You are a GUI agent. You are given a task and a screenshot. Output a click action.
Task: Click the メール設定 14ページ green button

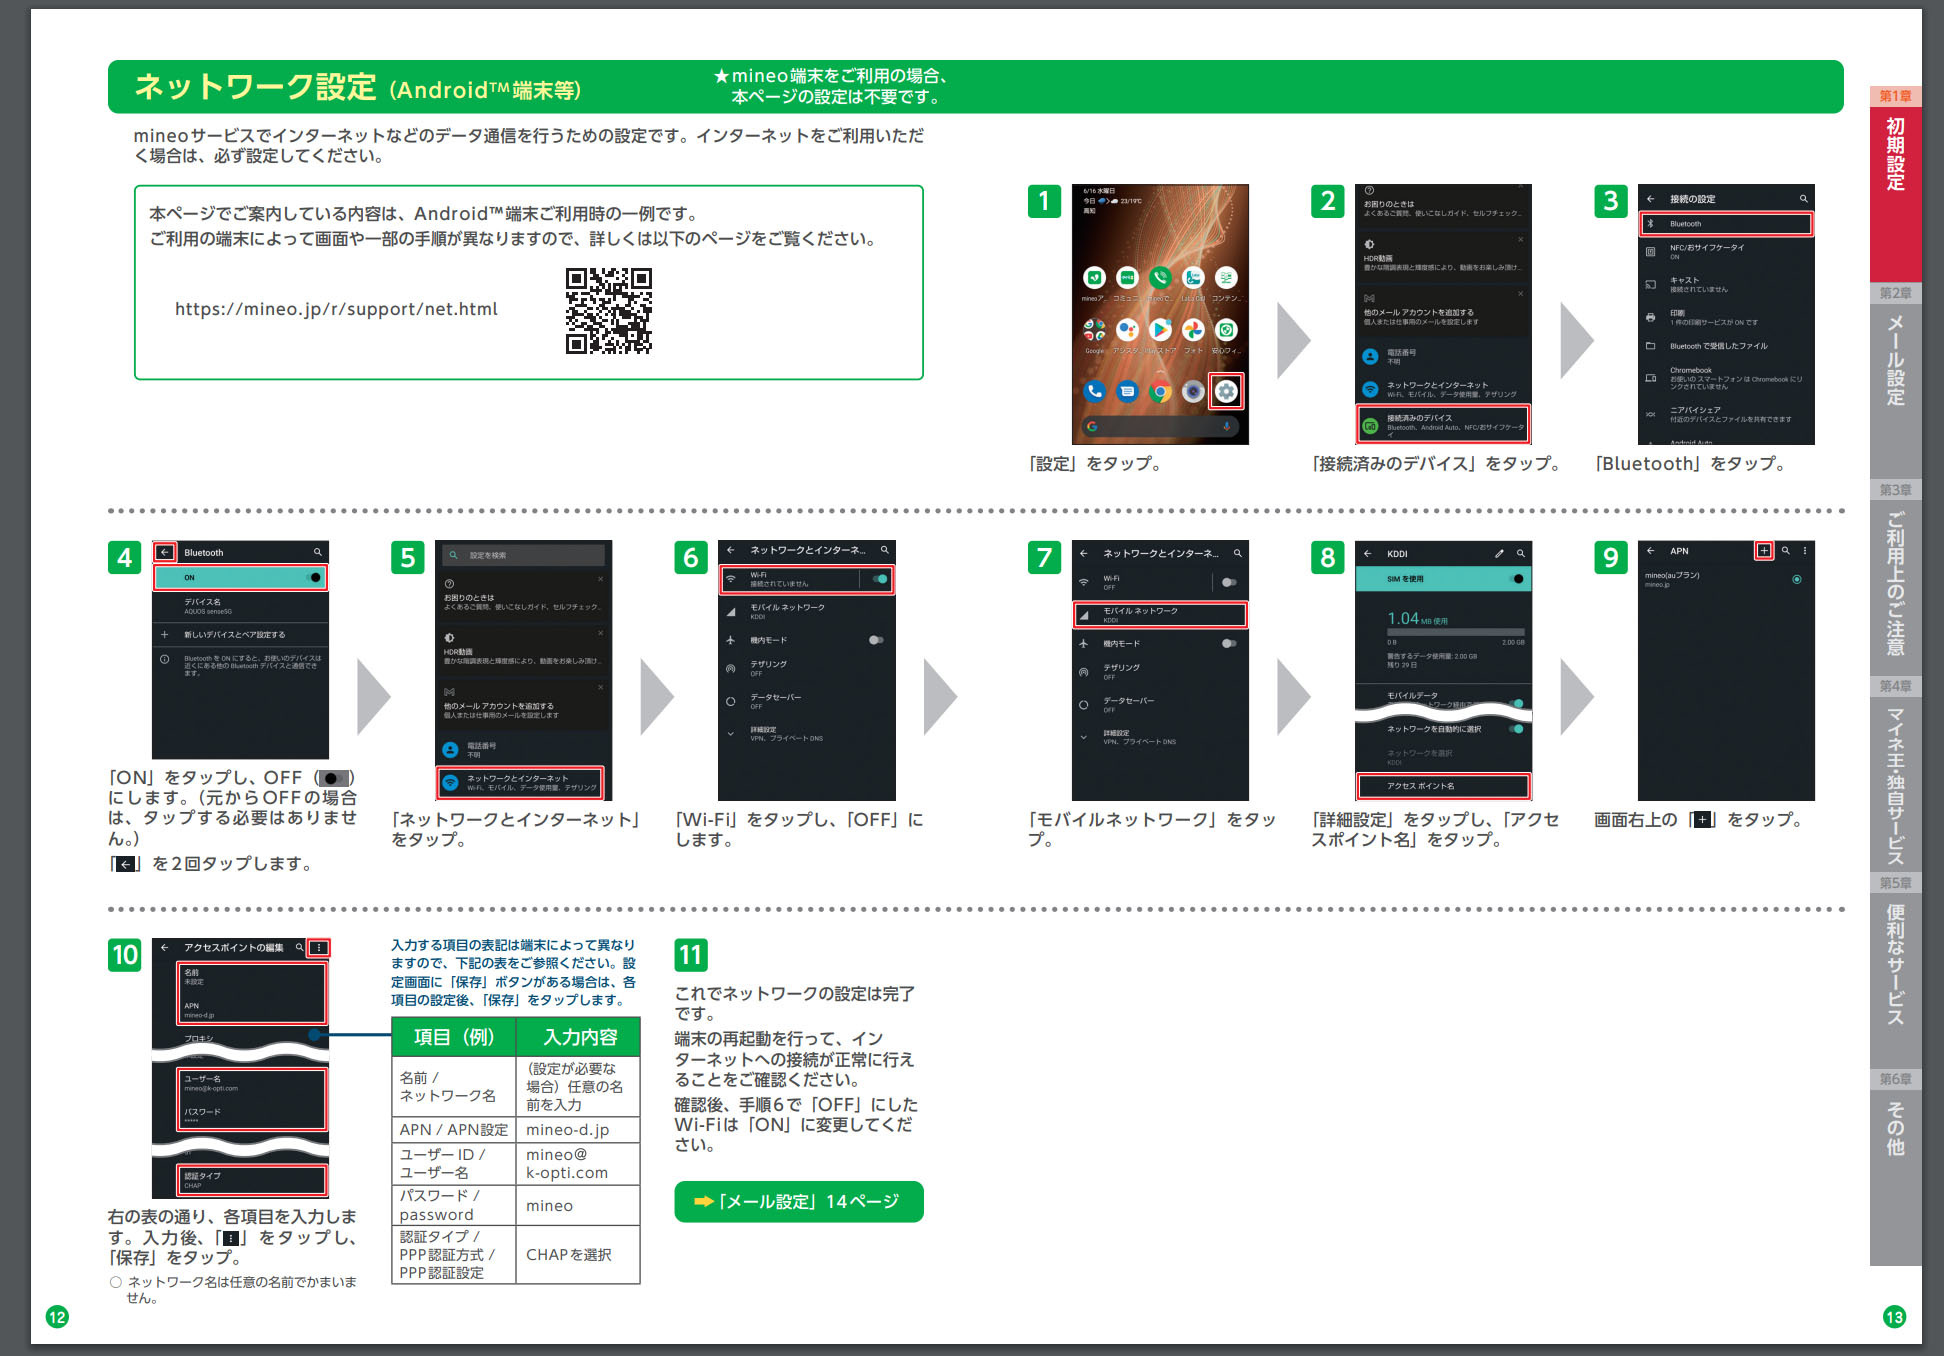[x=798, y=1201]
